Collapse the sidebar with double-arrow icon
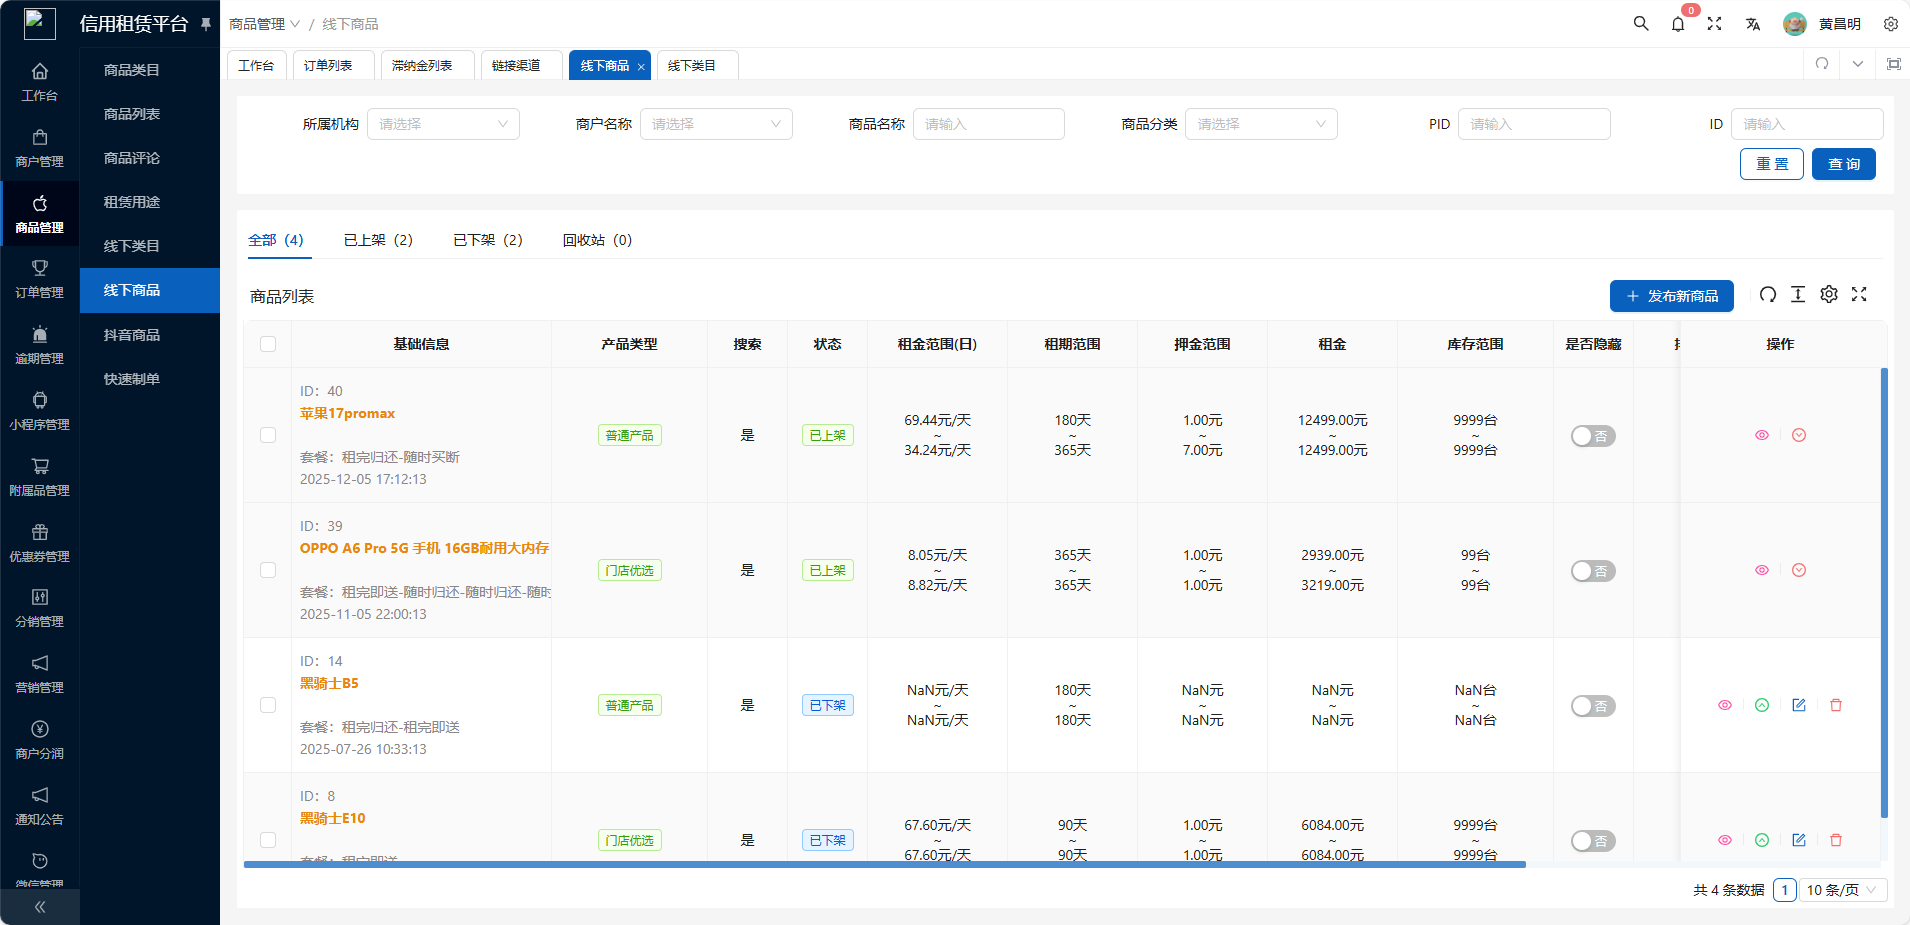 40,907
